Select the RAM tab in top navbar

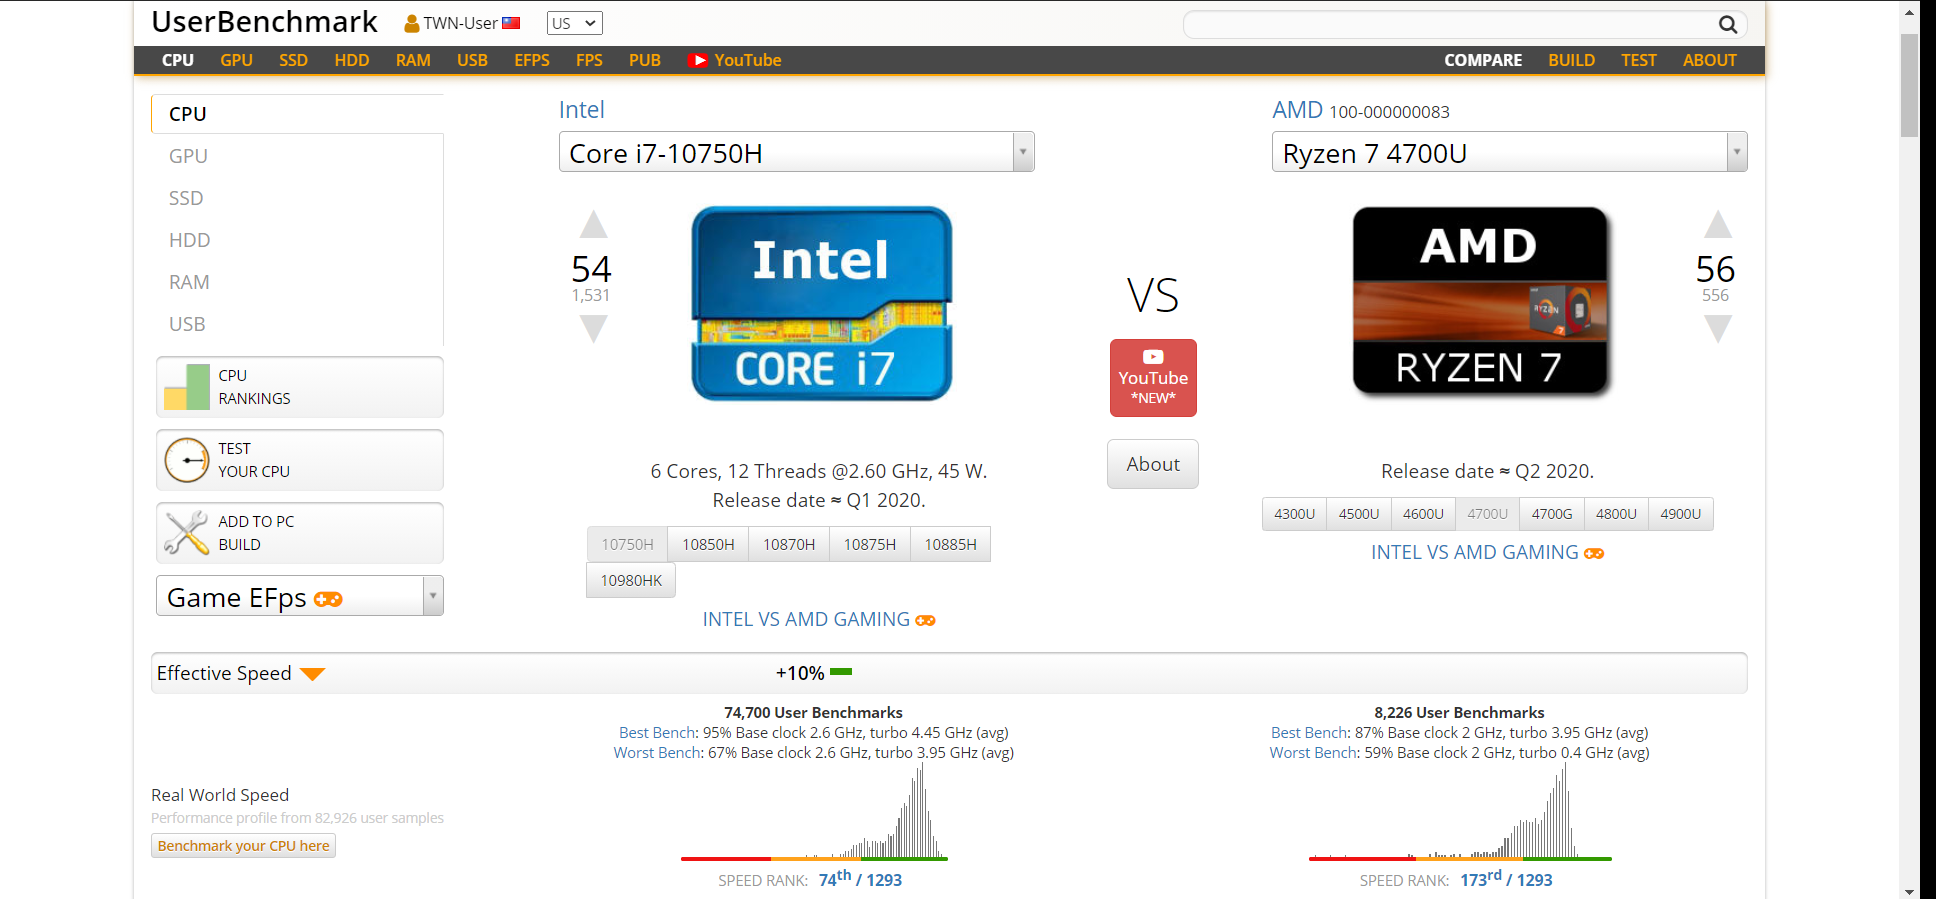tap(413, 60)
